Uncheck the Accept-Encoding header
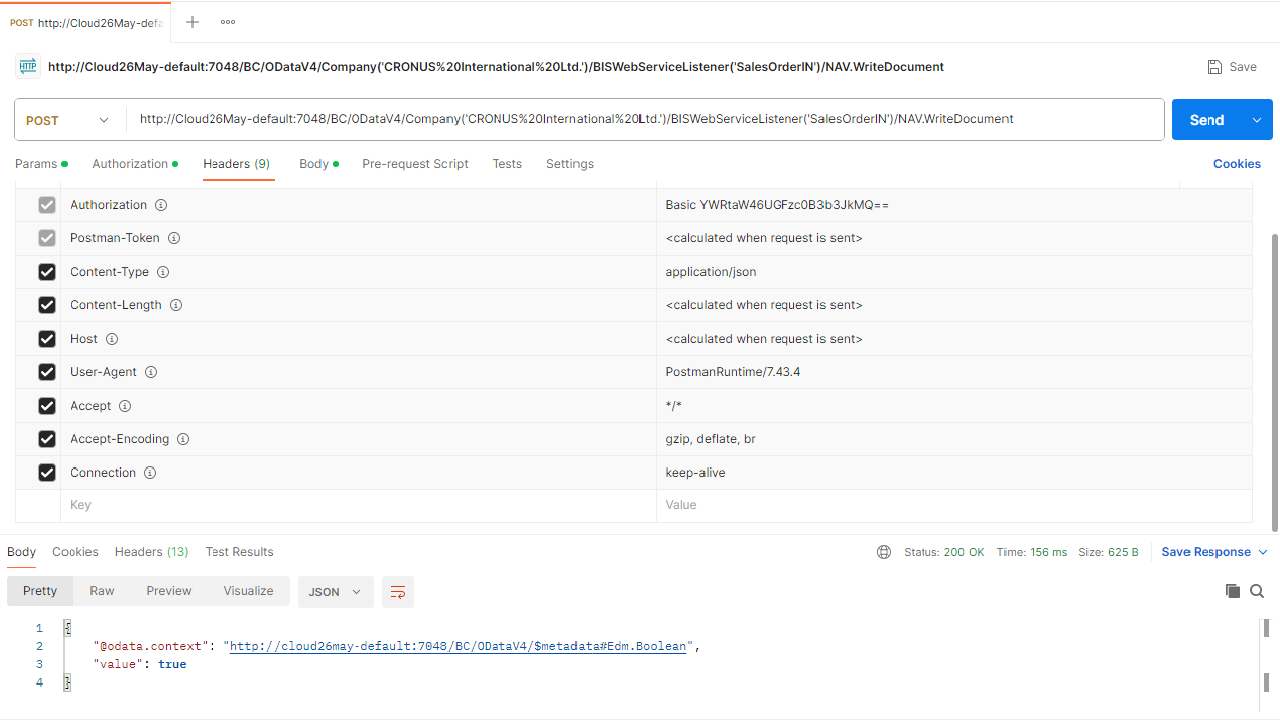1280x720 pixels. point(47,439)
